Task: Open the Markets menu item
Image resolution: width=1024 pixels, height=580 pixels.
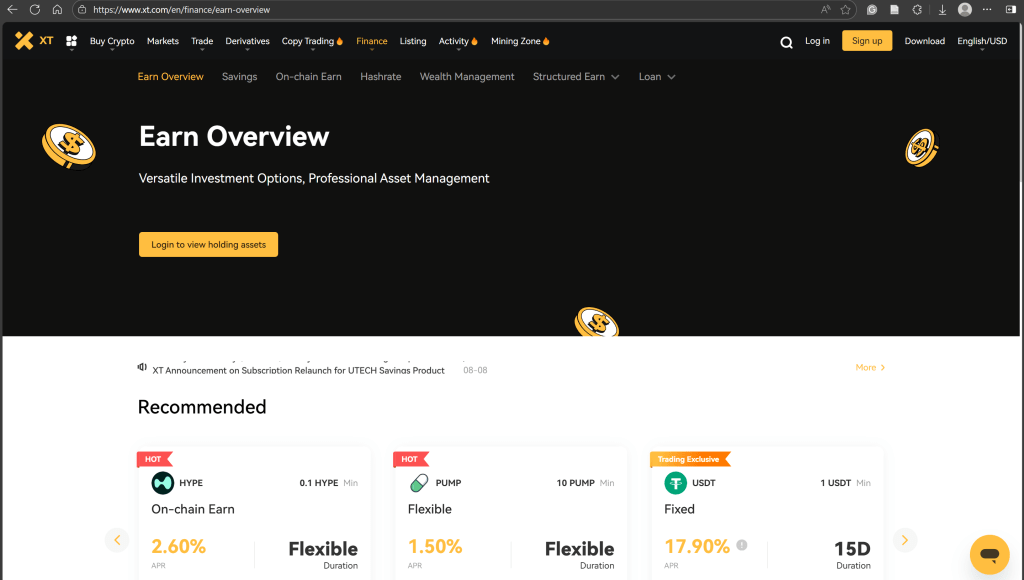Action: tap(162, 41)
